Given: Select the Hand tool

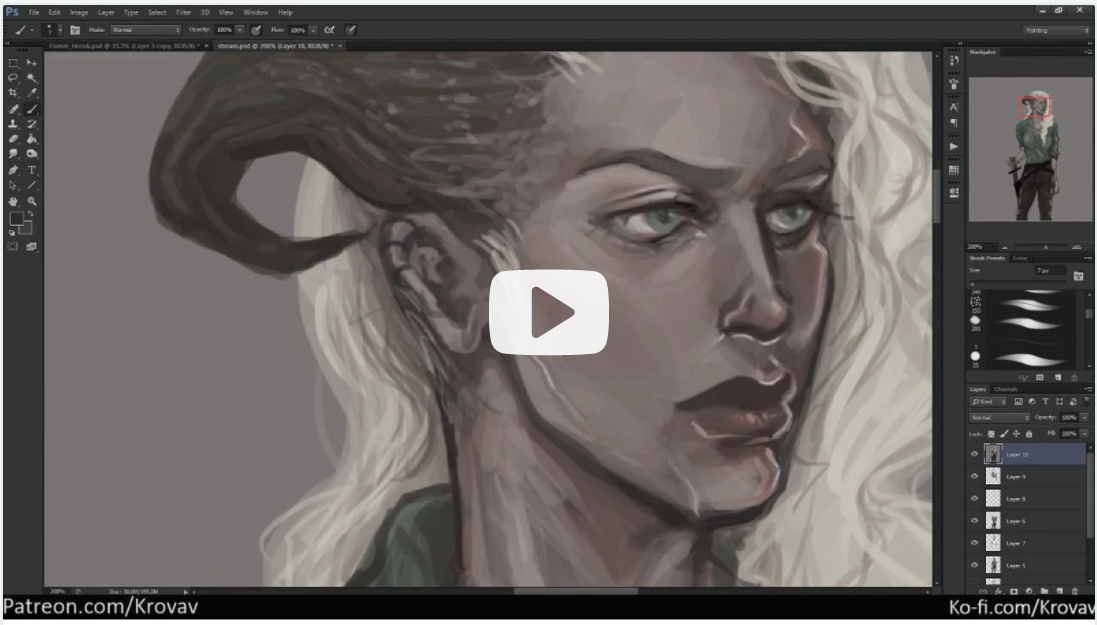Looking at the screenshot, I should click(x=13, y=202).
